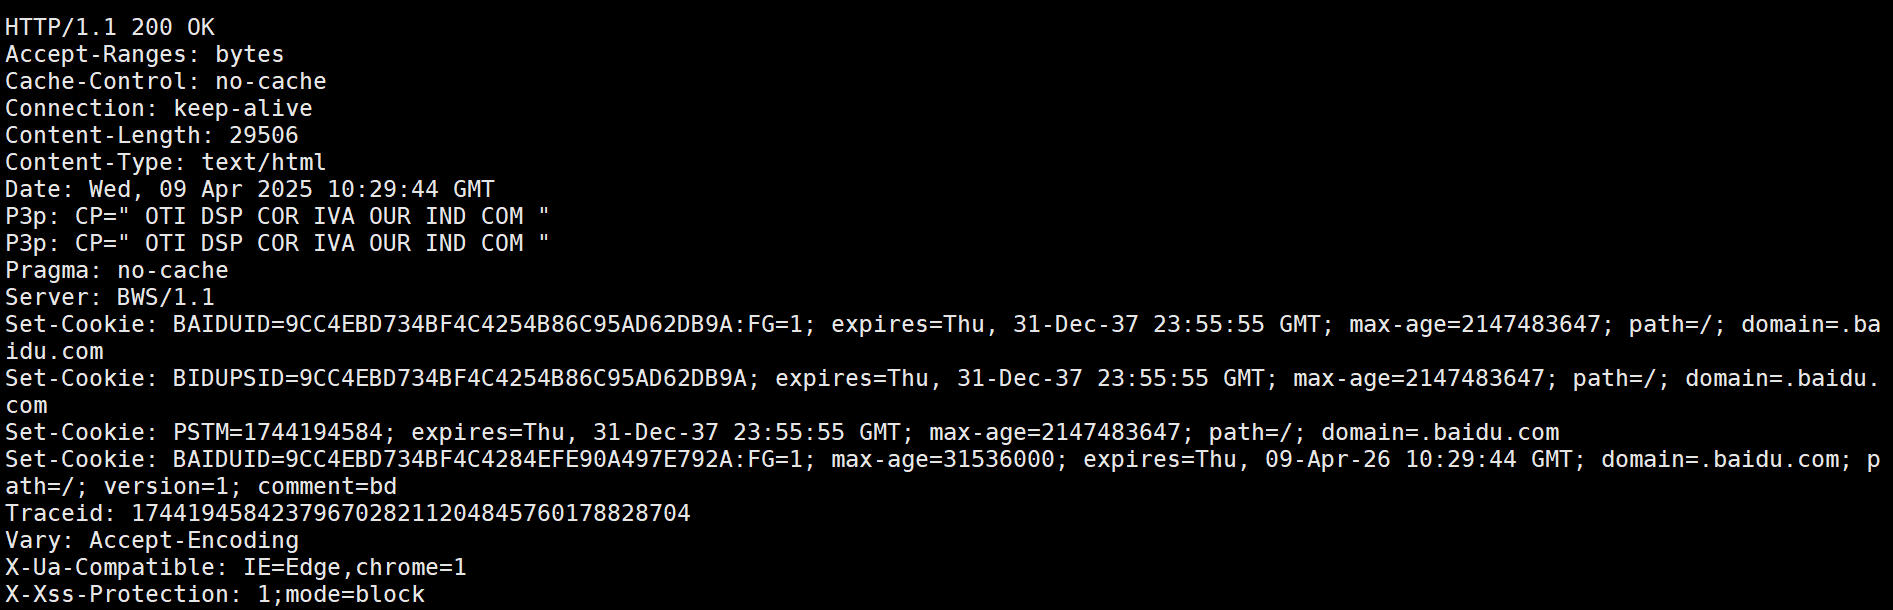Click the second P3p CP header line
This screenshot has height=610, width=1893.
click(277, 243)
